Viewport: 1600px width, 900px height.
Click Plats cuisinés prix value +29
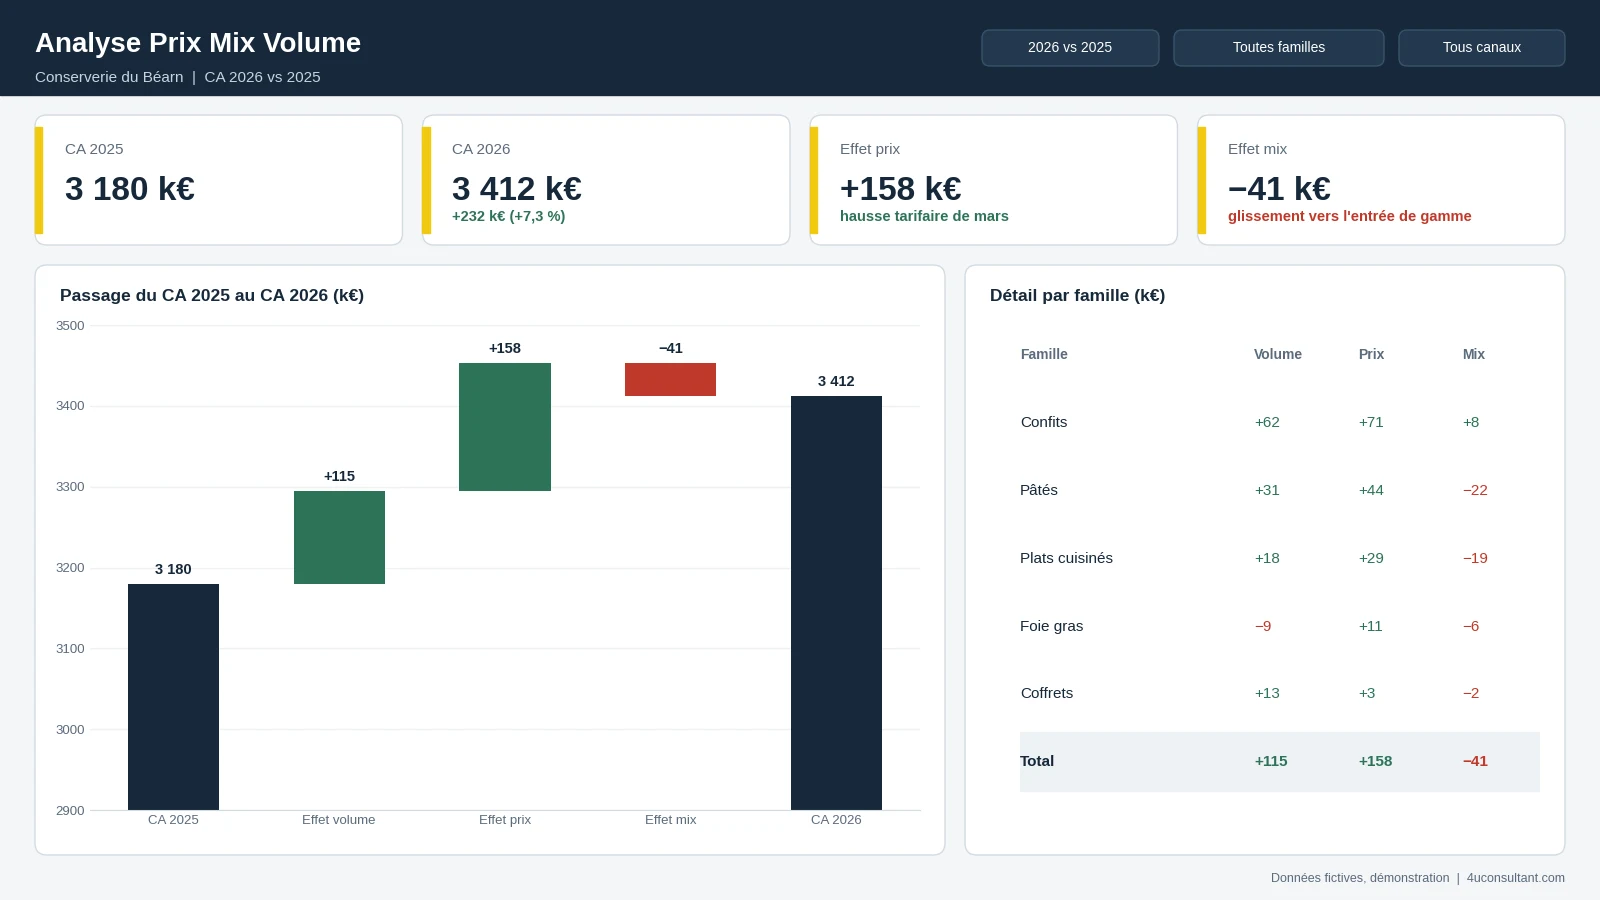1371,558
